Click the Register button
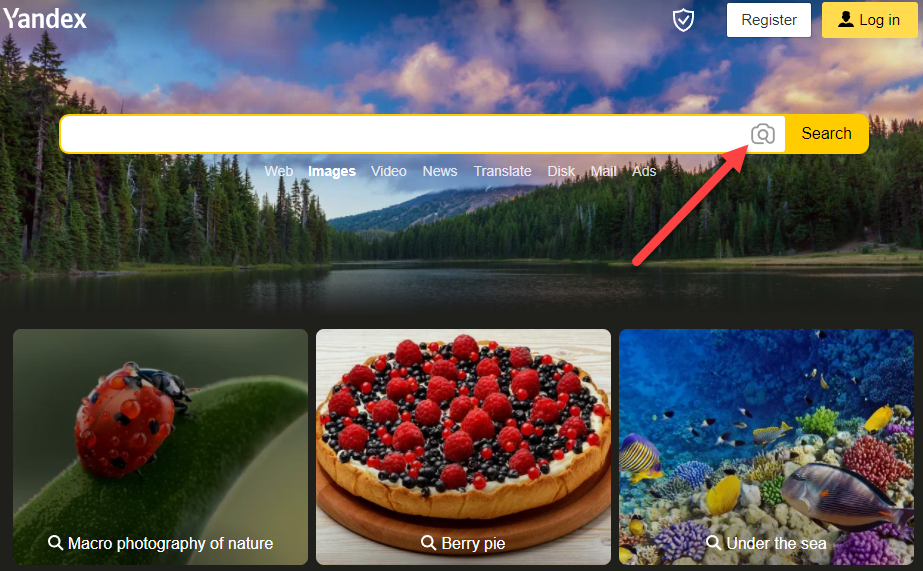Image resolution: width=923 pixels, height=571 pixels. (769, 20)
